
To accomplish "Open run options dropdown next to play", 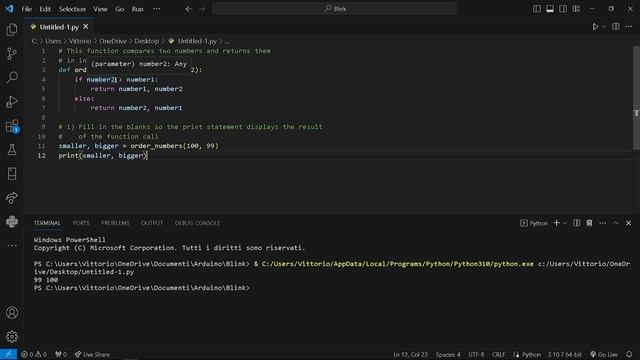I will click(x=604, y=27).
